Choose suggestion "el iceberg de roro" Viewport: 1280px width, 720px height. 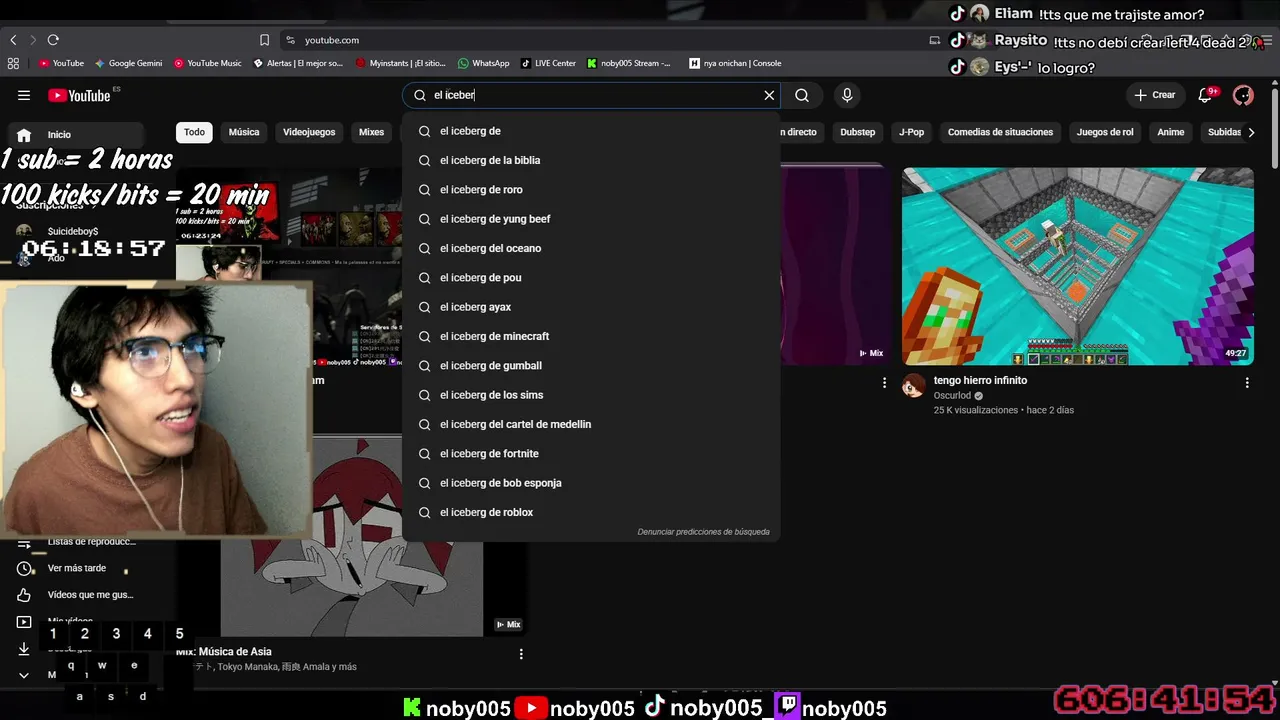pos(591,190)
